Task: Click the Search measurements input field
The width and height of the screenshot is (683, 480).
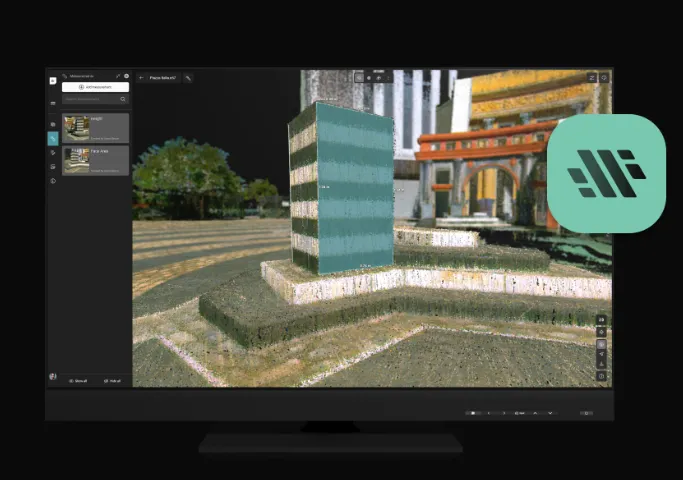Action: pyautogui.click(x=90, y=99)
